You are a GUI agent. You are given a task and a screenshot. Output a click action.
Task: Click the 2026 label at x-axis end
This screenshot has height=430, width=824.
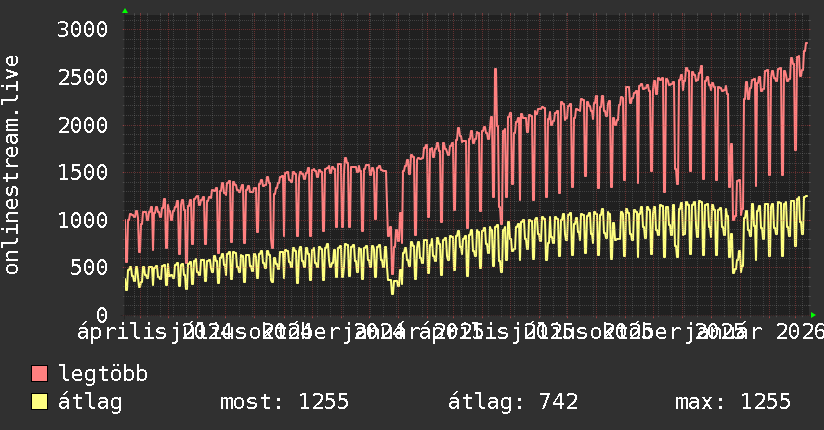coord(800,332)
